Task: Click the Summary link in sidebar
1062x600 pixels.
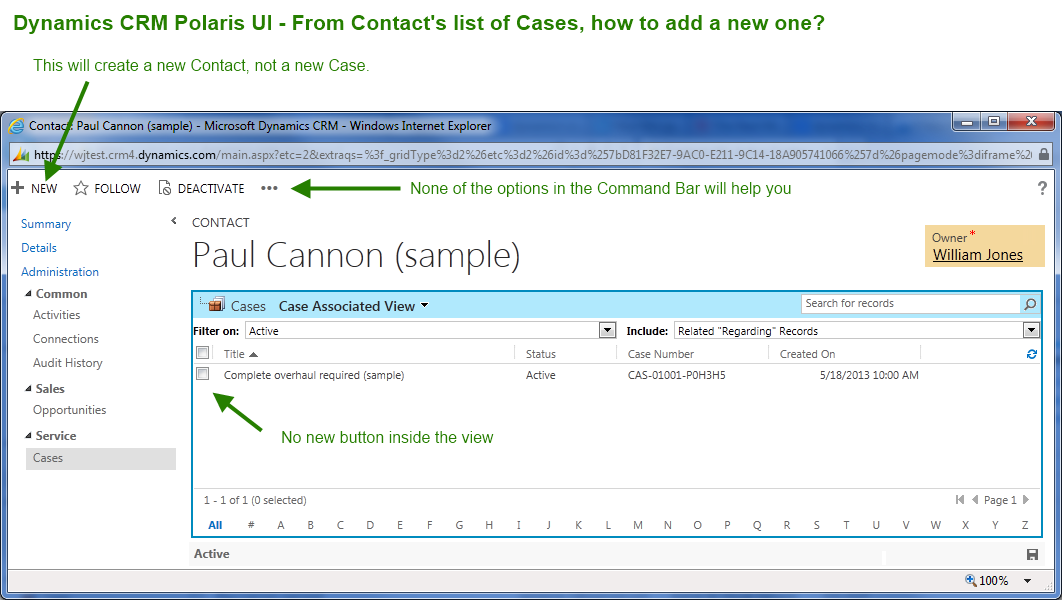Action: tap(46, 224)
